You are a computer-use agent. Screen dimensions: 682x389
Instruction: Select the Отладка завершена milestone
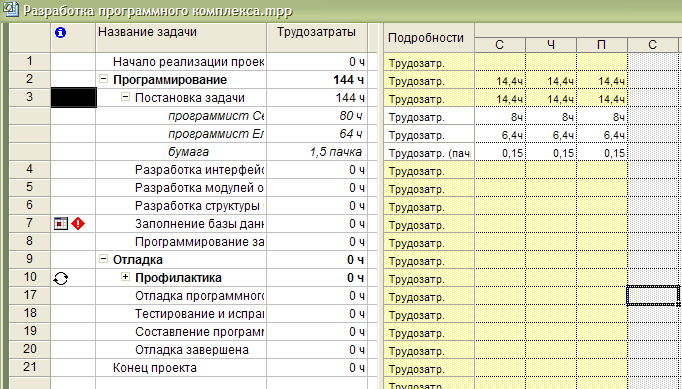pos(191,350)
